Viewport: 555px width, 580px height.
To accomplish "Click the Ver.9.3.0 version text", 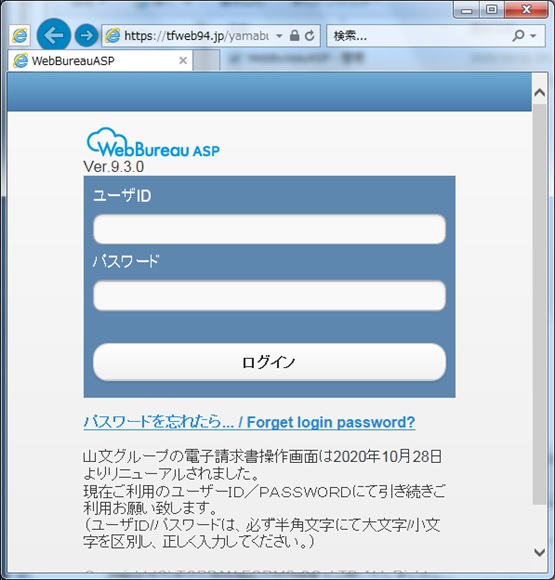I will point(114,167).
